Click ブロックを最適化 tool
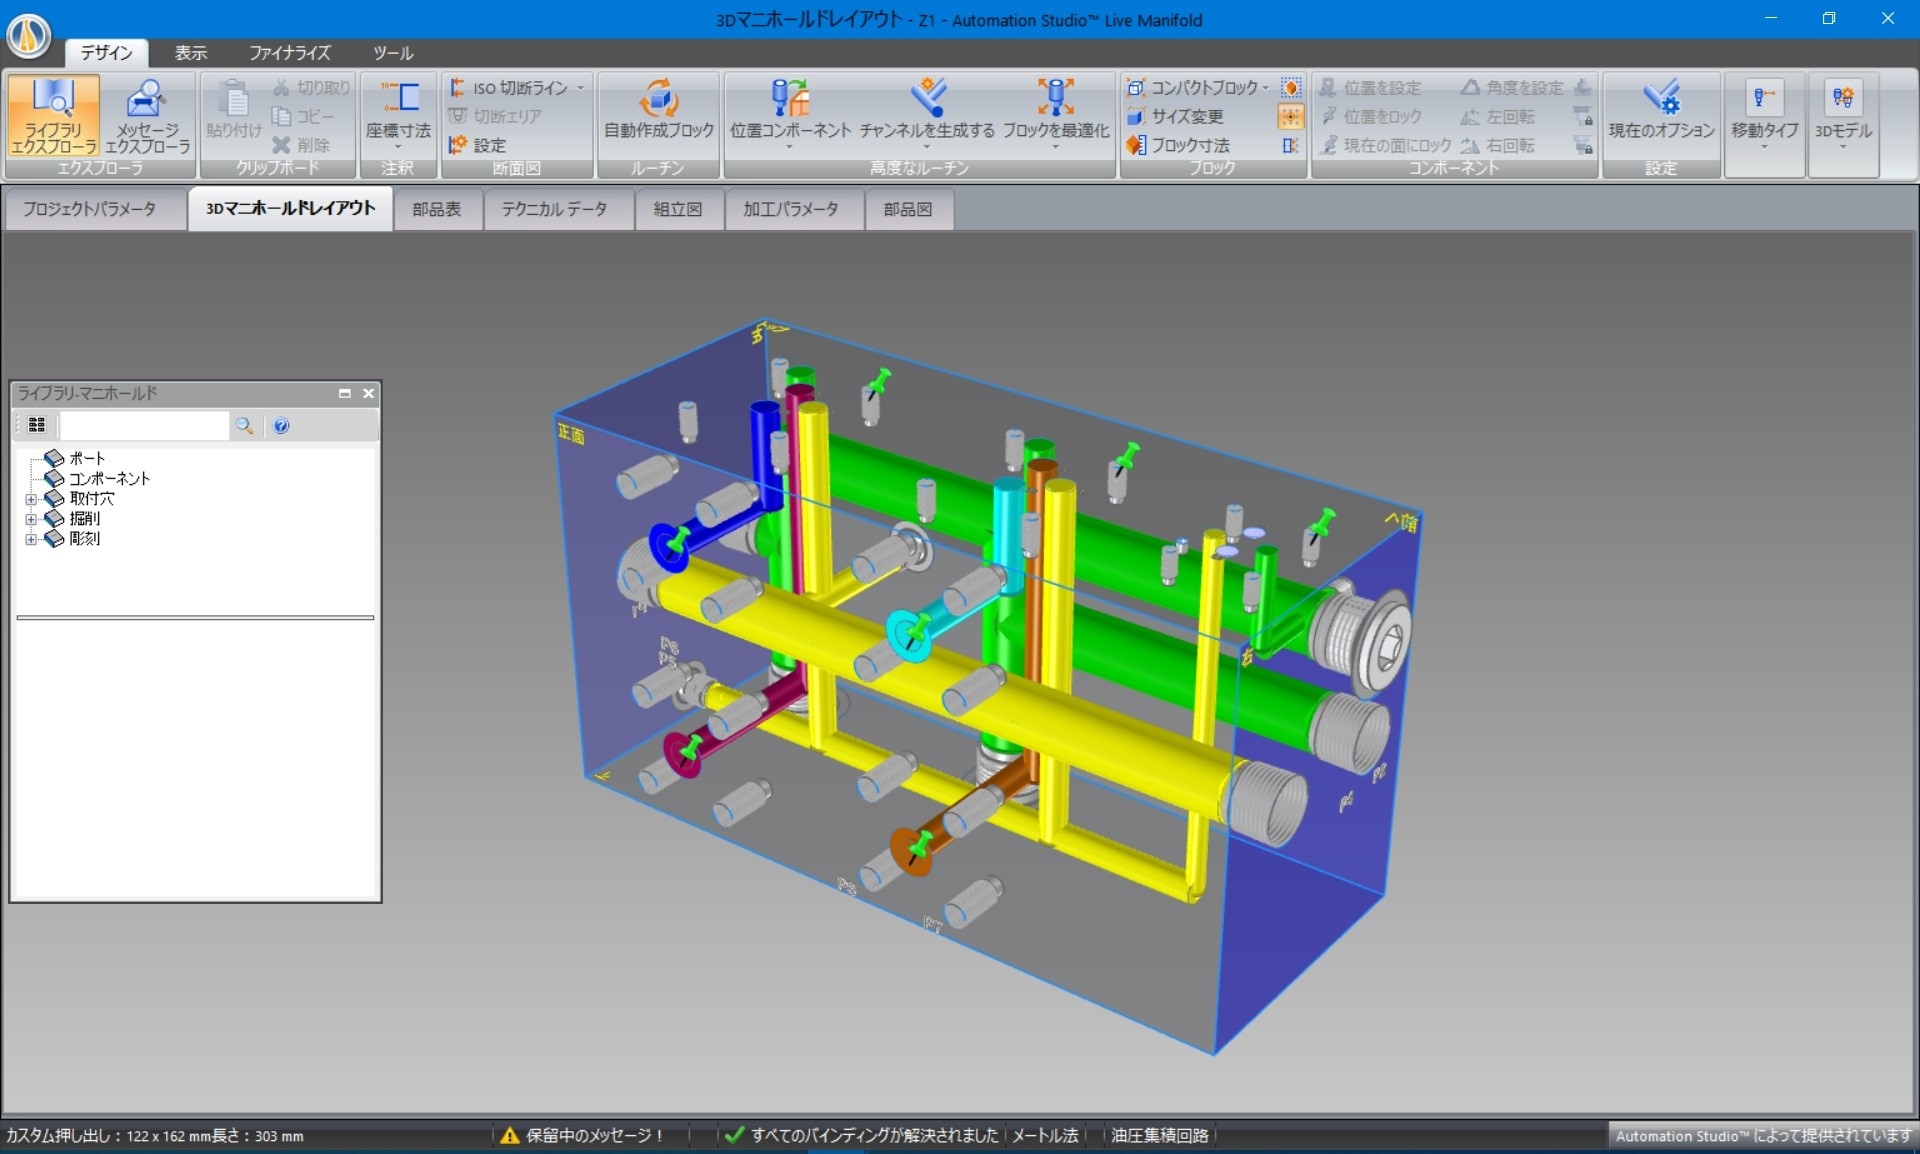 (x=1056, y=108)
